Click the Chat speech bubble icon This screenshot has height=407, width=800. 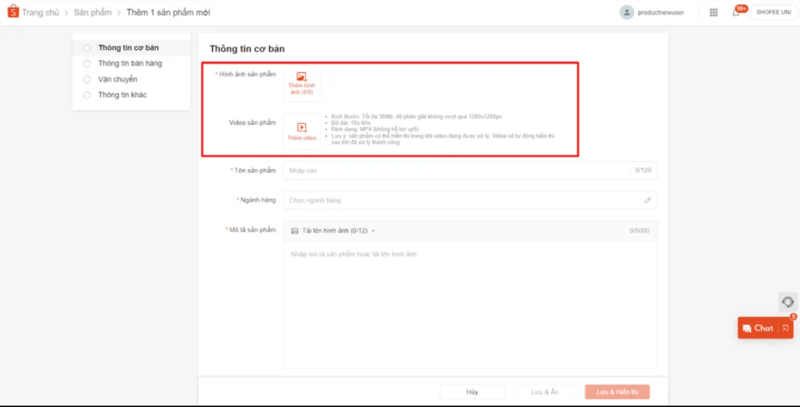[747, 328]
